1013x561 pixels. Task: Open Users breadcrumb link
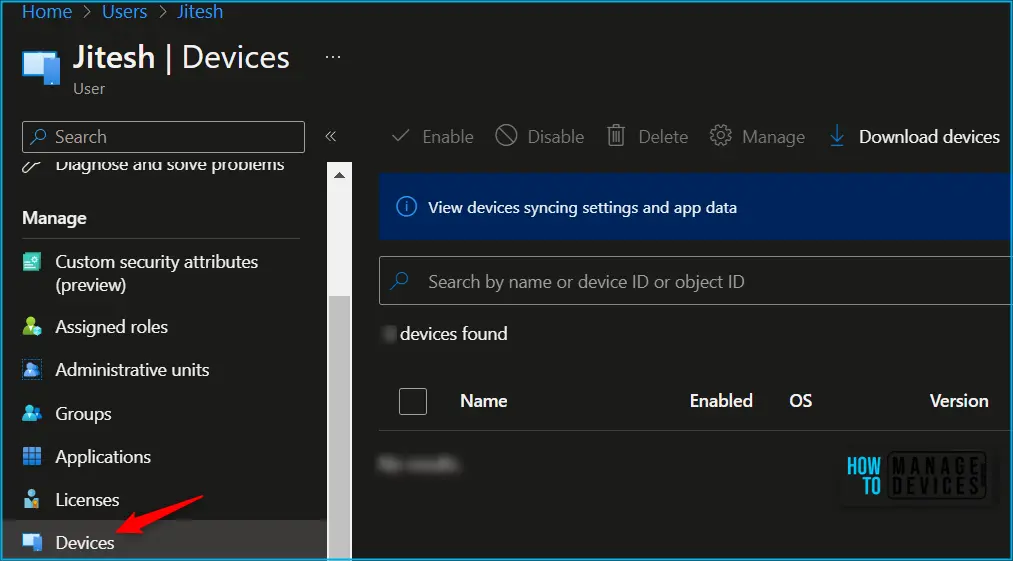(x=125, y=12)
